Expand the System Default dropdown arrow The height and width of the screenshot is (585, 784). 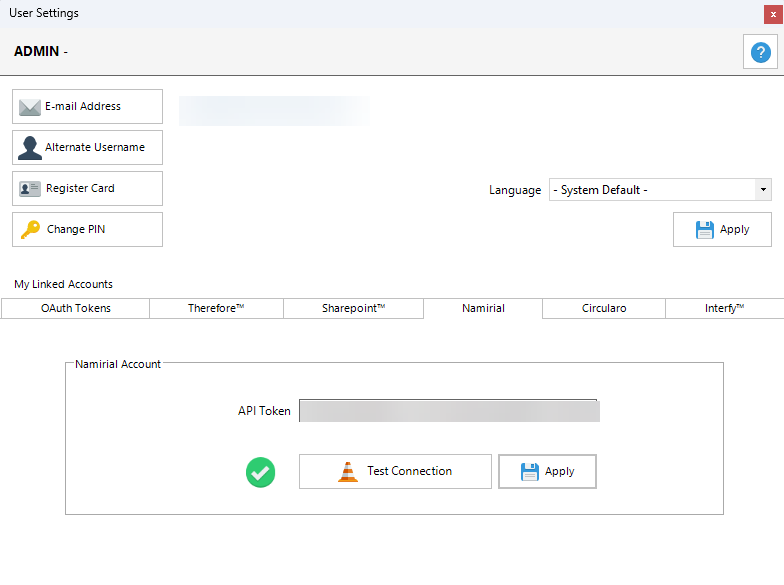coord(763,190)
